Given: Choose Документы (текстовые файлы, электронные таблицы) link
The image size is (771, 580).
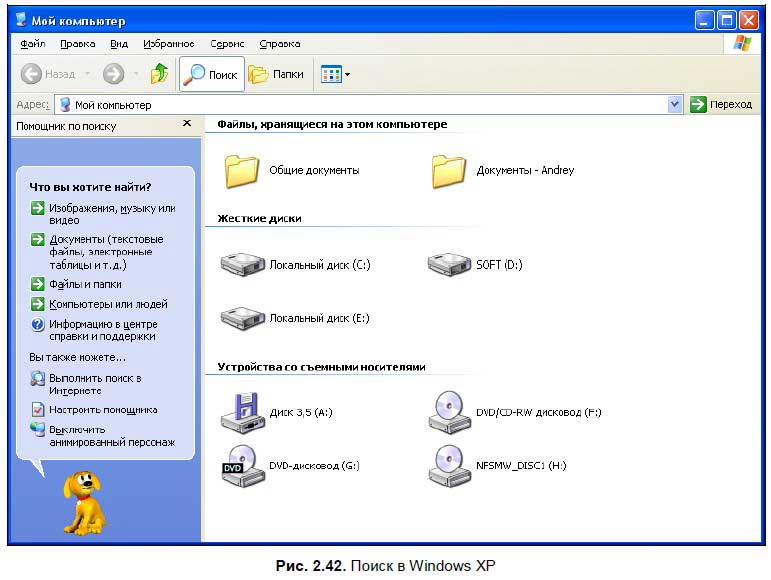Looking at the screenshot, I should click(106, 252).
